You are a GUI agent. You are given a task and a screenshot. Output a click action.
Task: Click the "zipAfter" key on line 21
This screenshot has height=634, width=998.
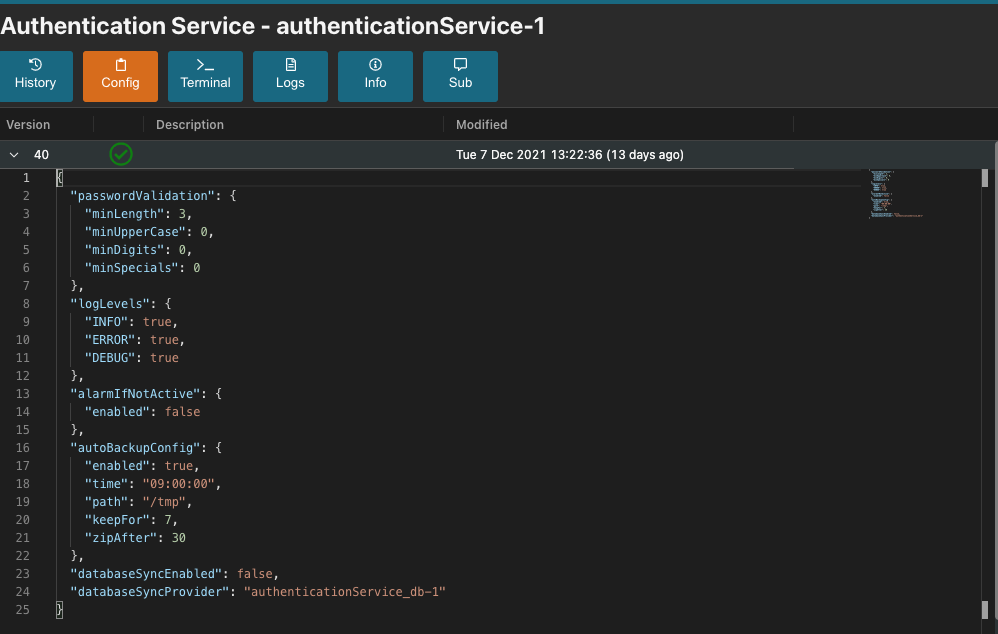(121, 538)
